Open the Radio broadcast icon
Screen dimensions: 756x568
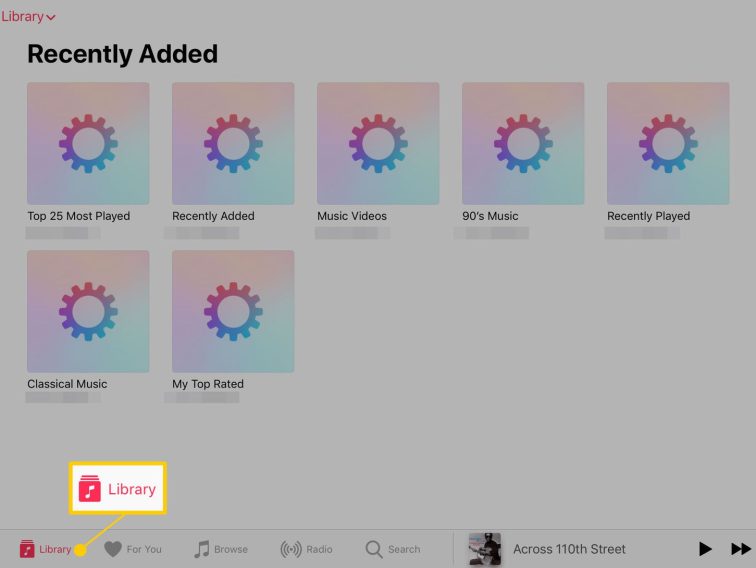(291, 549)
